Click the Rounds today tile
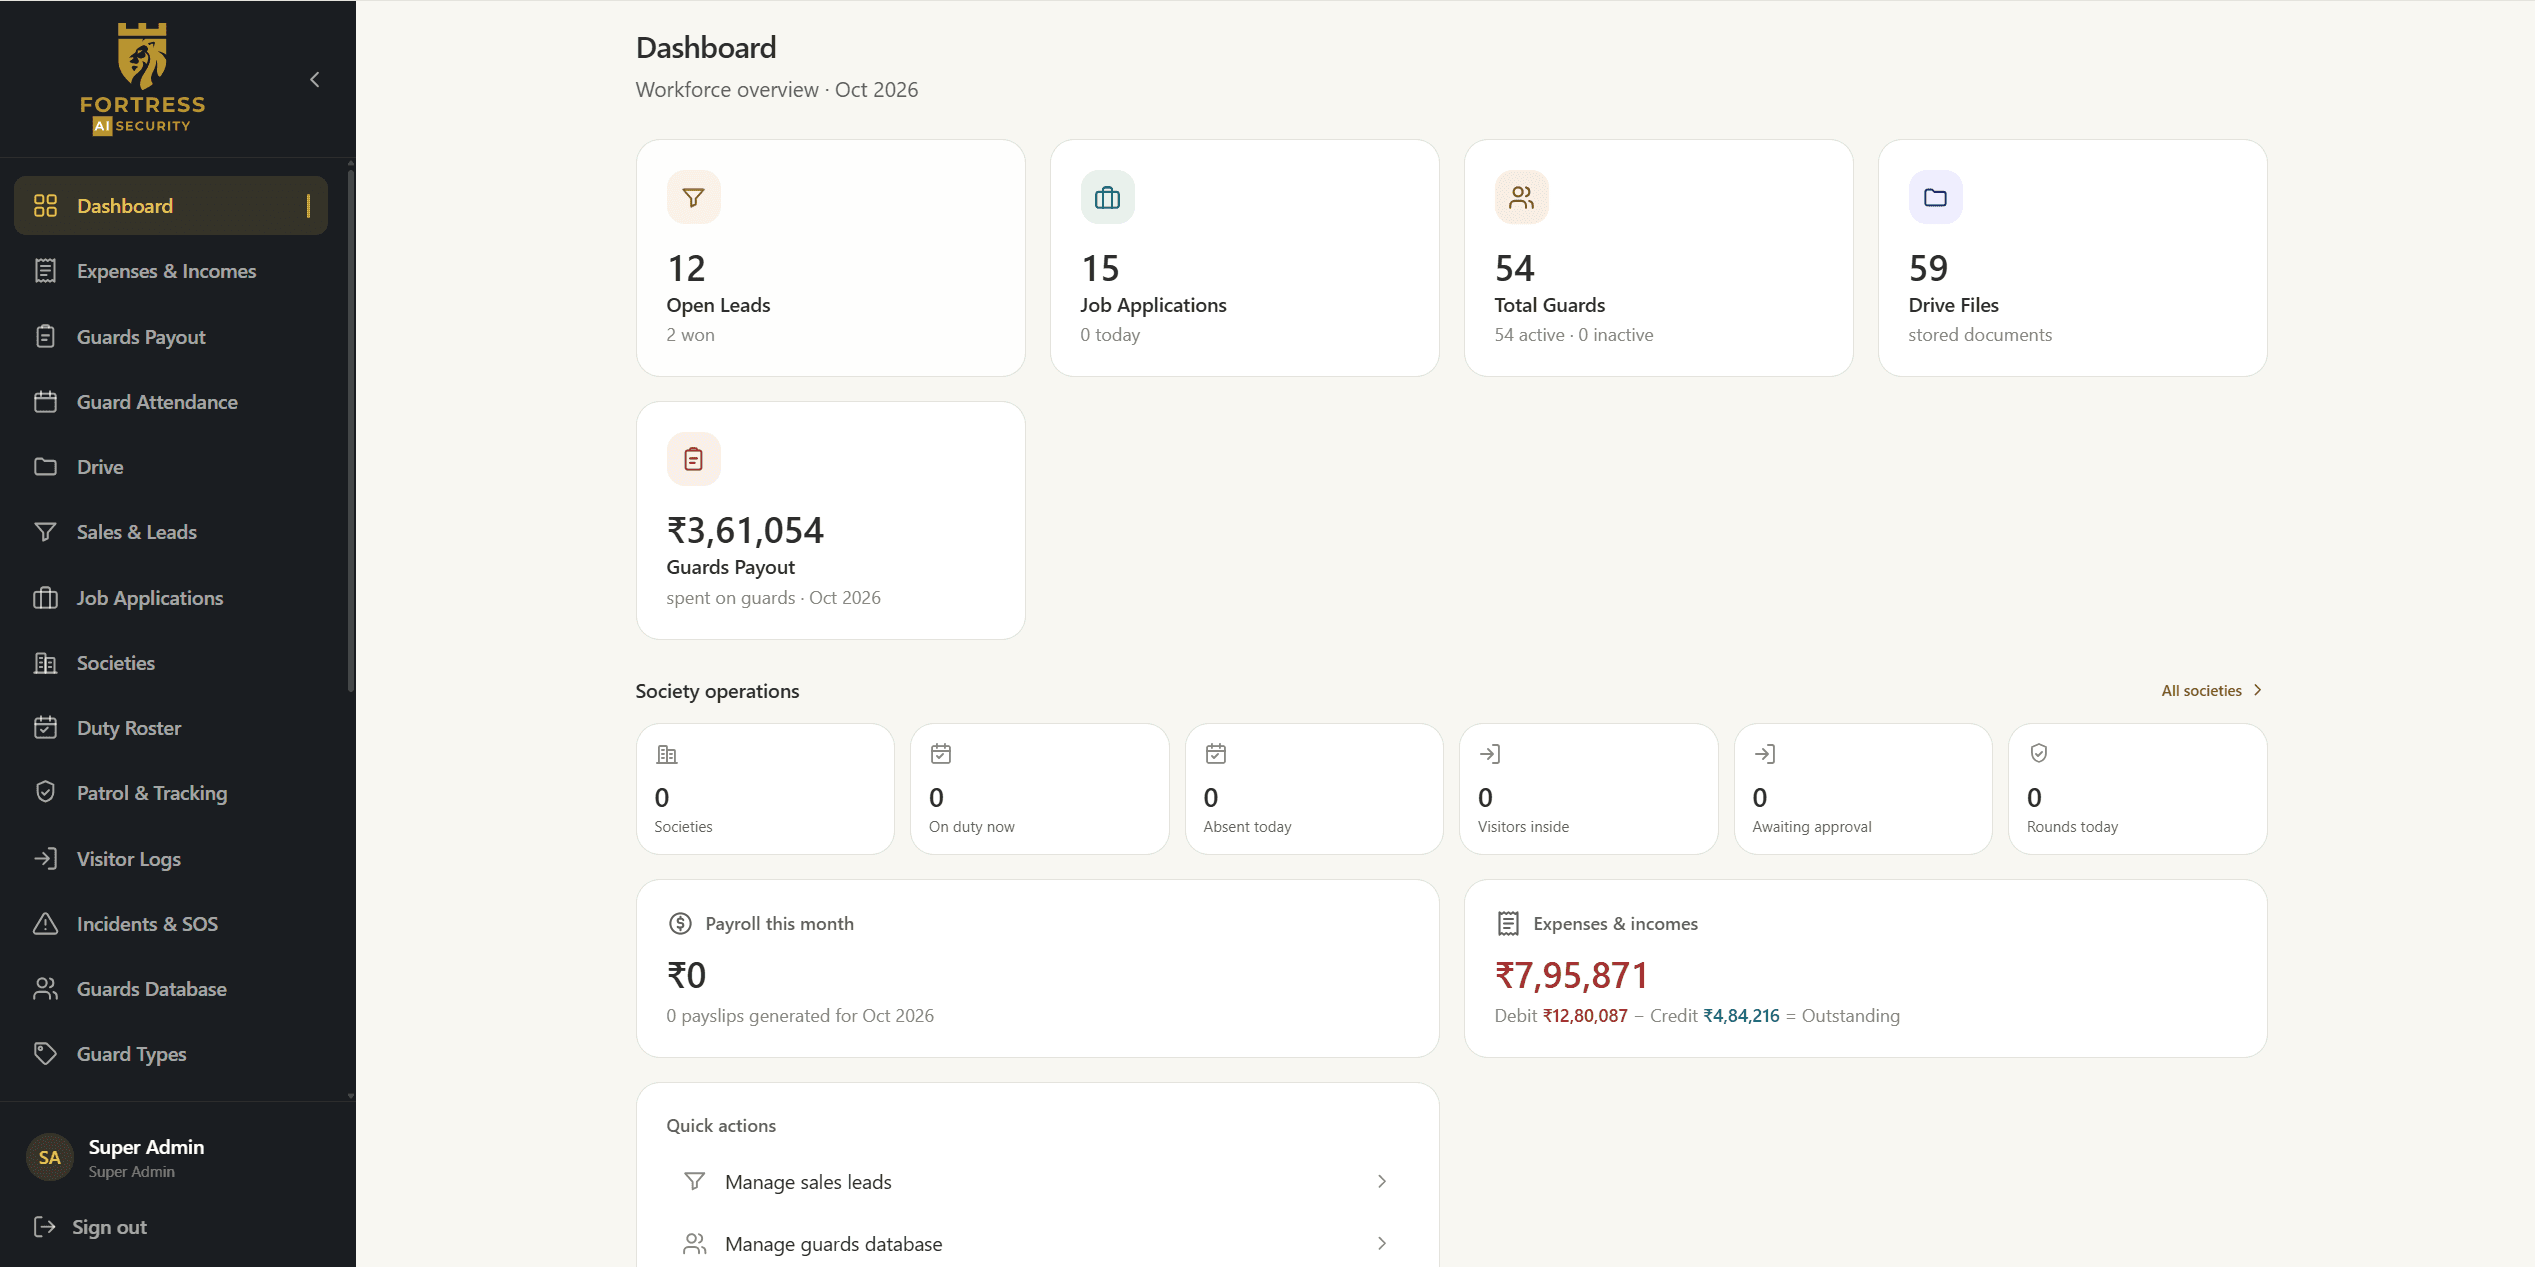The height and width of the screenshot is (1267, 2535). pos(2137,789)
